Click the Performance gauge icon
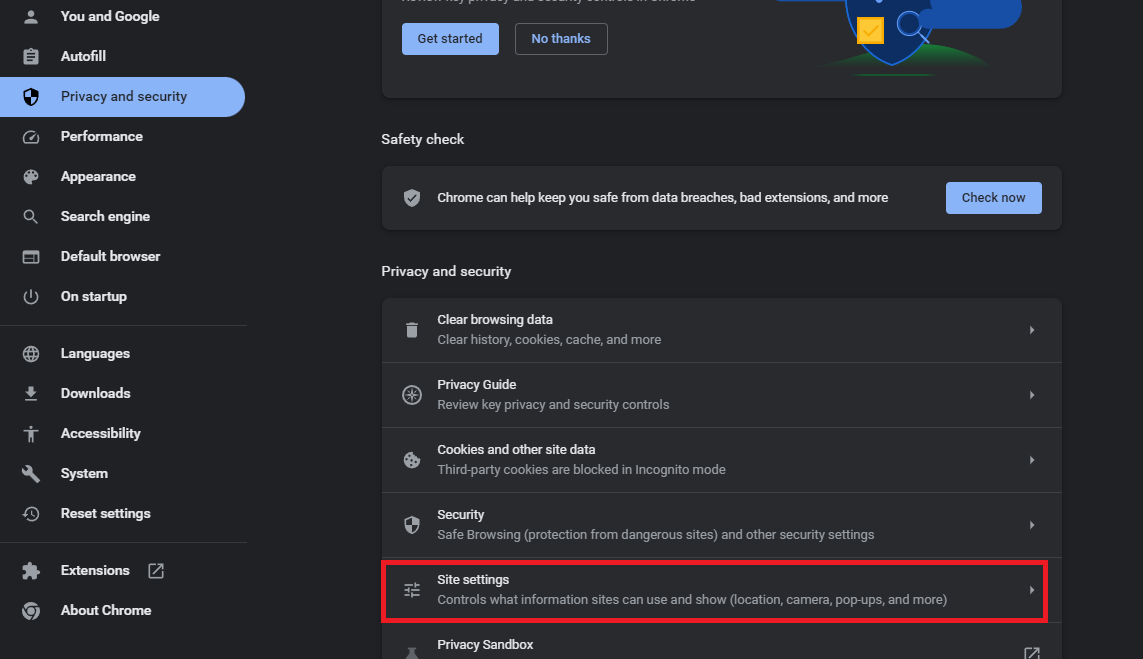Viewport: 1143px width, 659px height. [31, 137]
